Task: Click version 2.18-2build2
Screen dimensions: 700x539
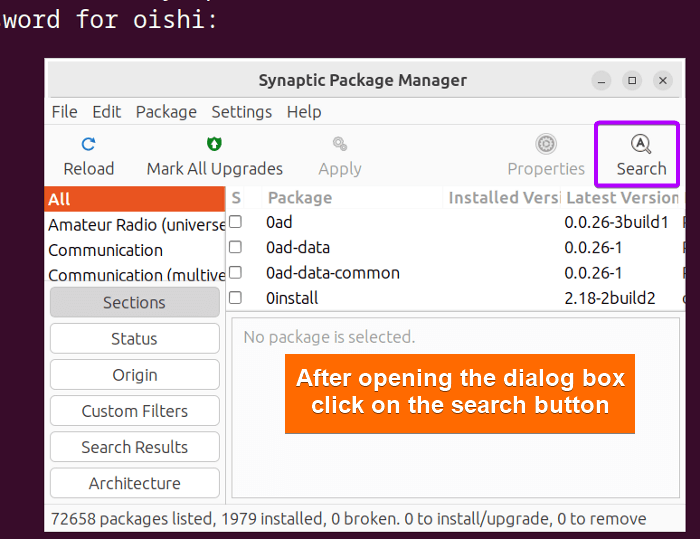Action: [610, 298]
